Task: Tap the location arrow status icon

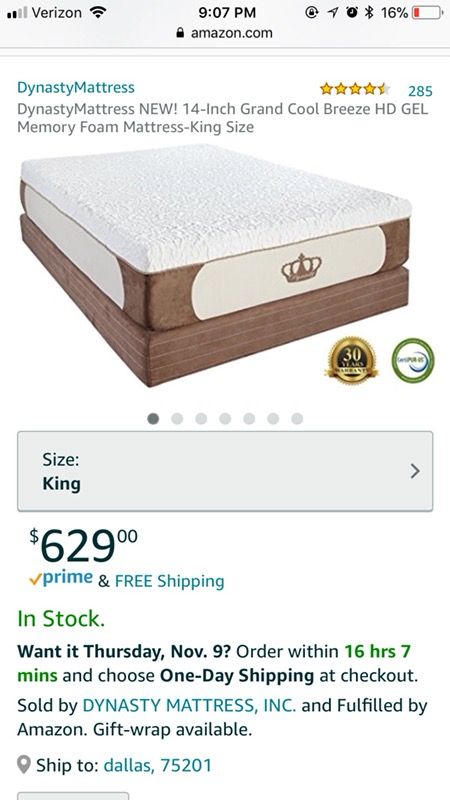Action: click(x=333, y=13)
